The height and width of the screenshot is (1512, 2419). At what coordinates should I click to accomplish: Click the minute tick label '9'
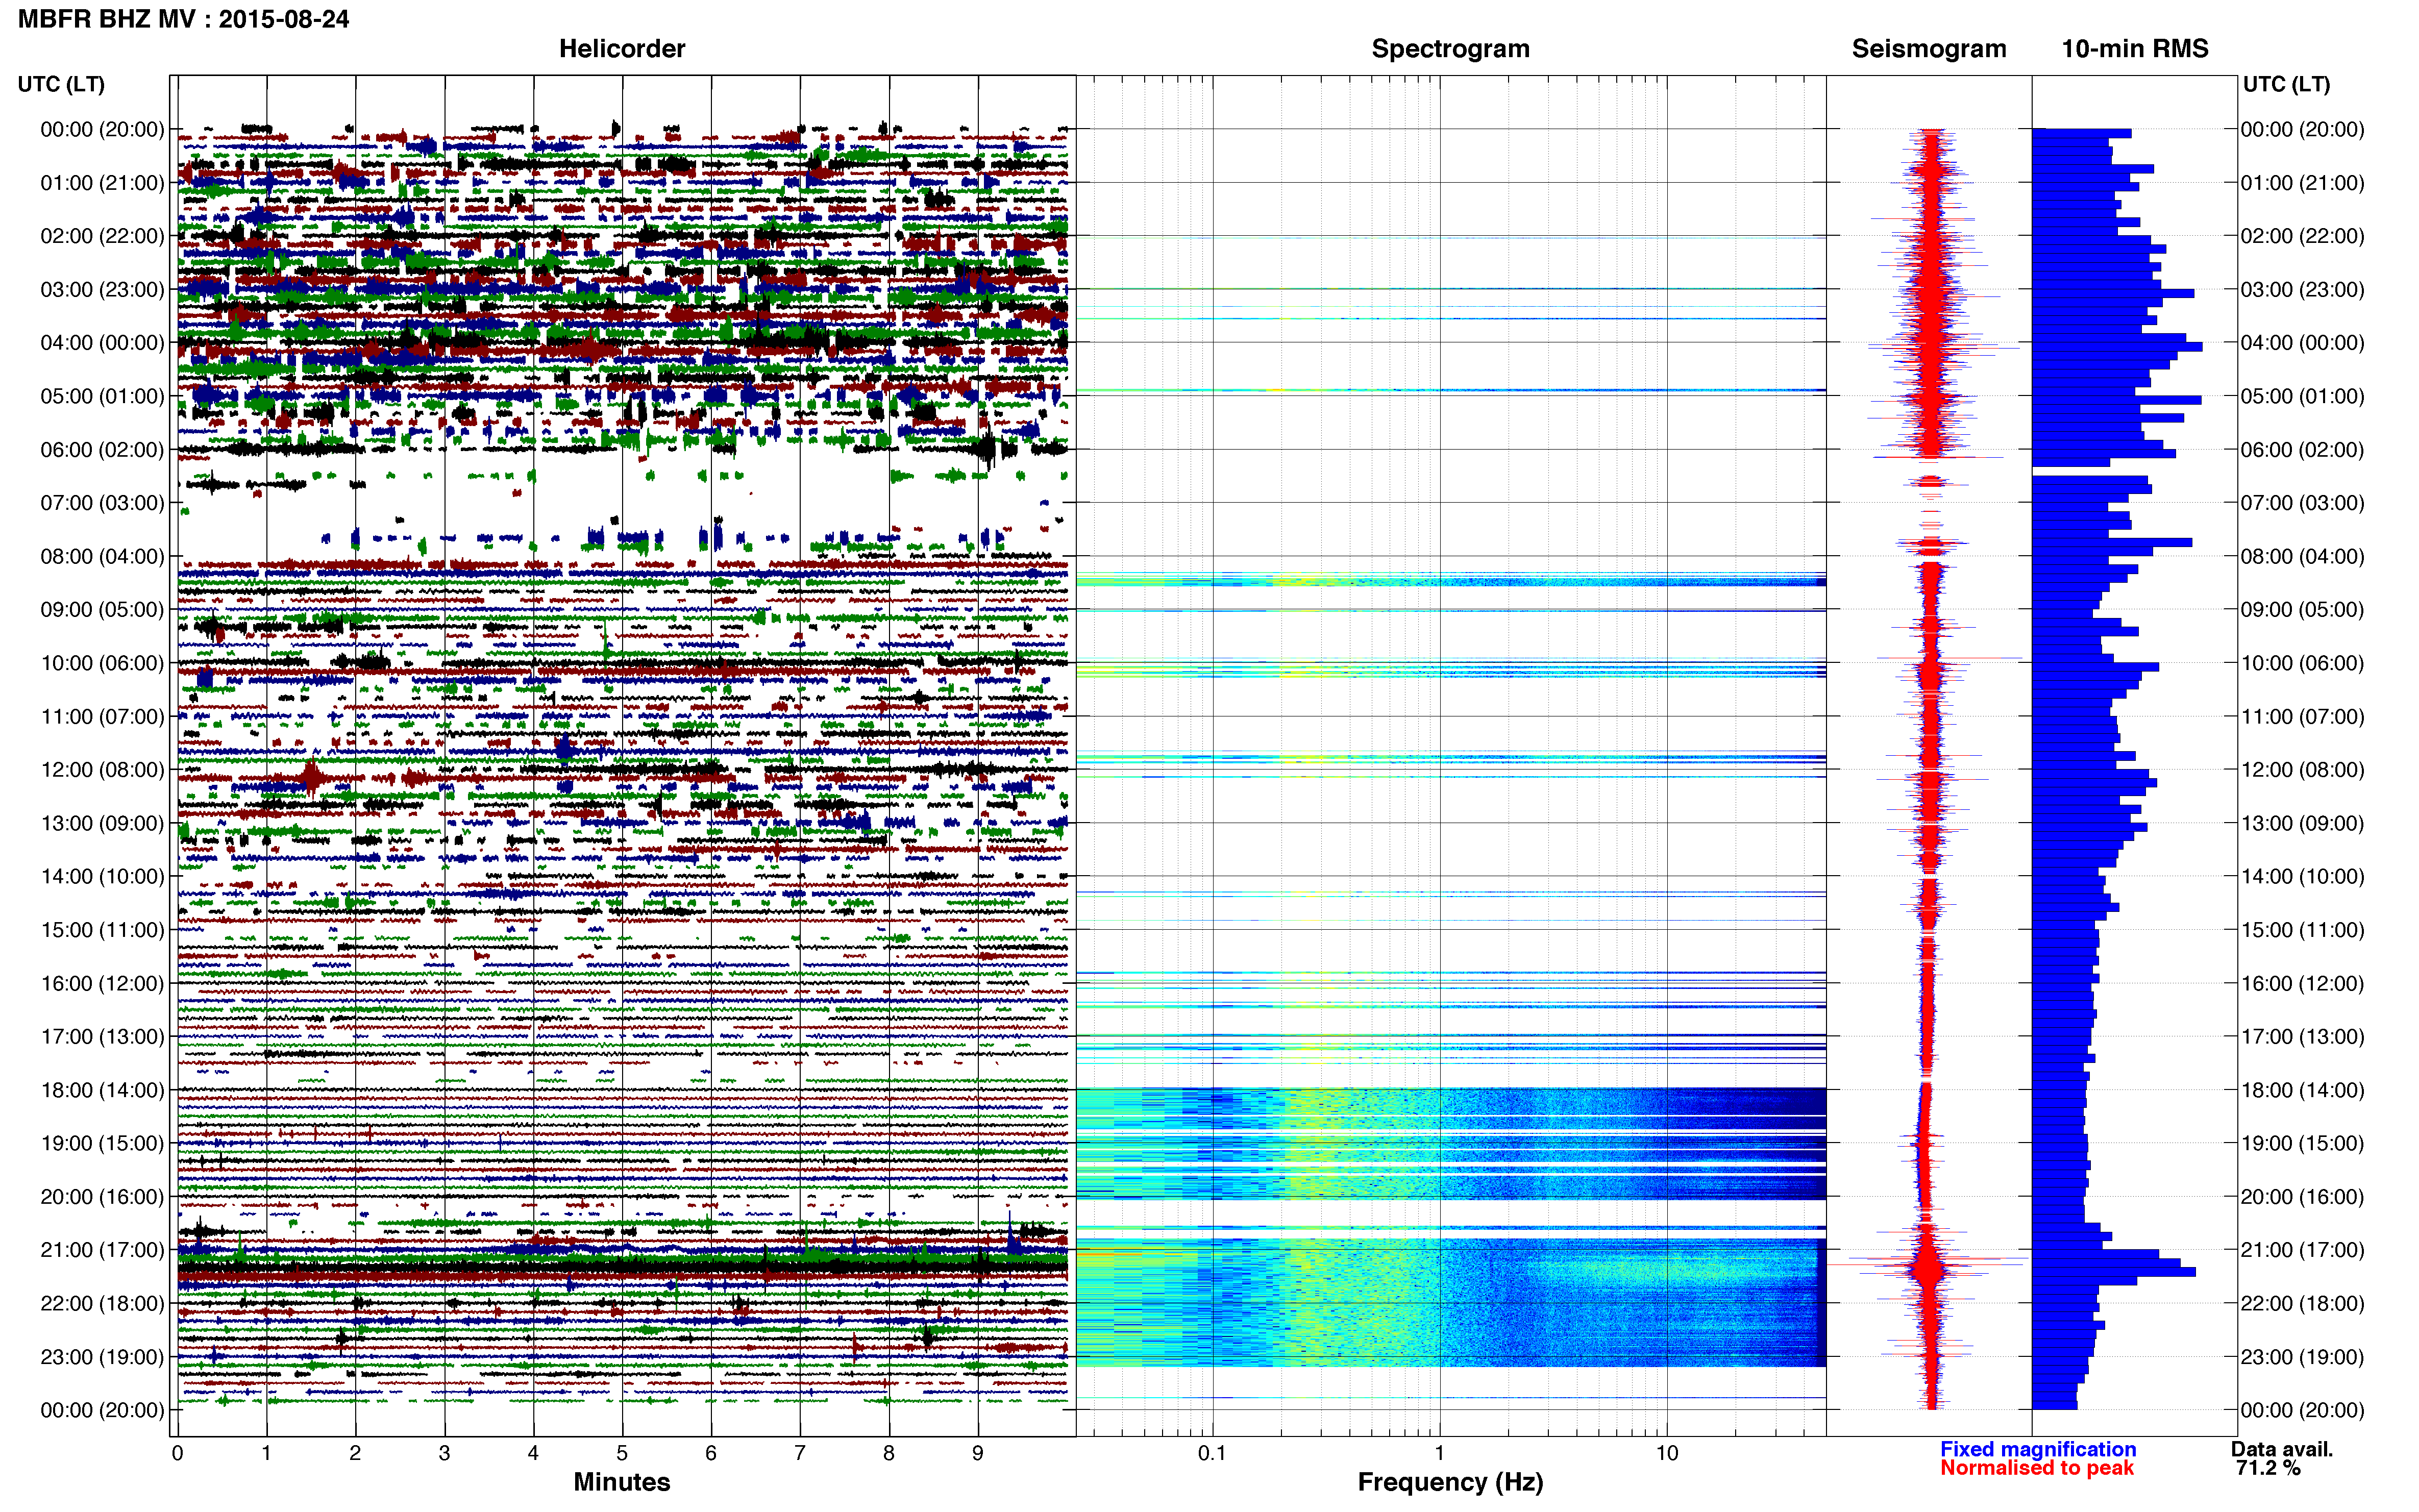(978, 1453)
